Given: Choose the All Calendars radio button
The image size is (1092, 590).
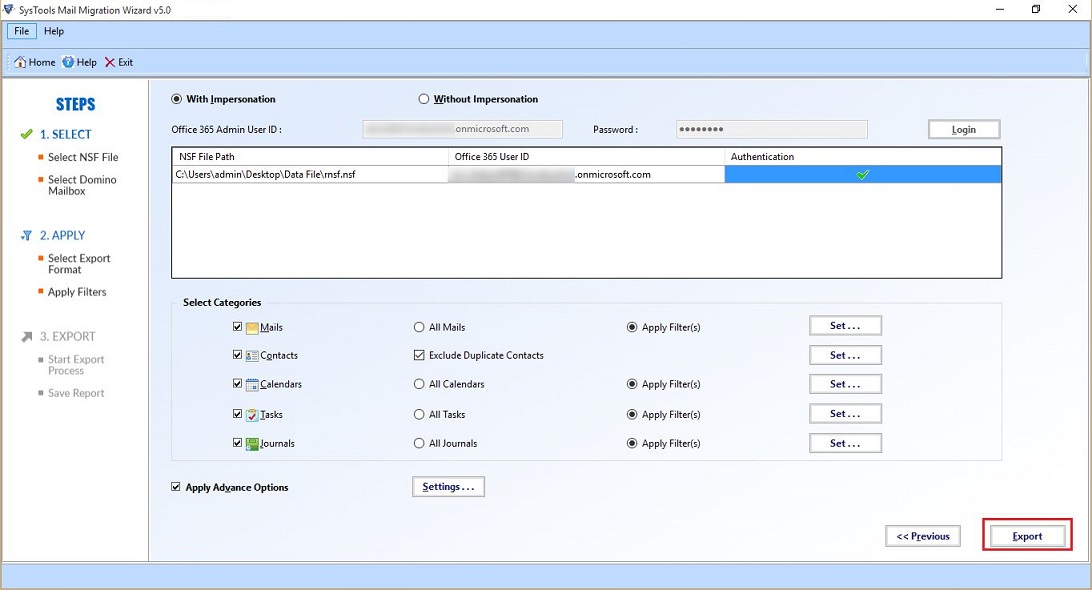Looking at the screenshot, I should 419,384.
